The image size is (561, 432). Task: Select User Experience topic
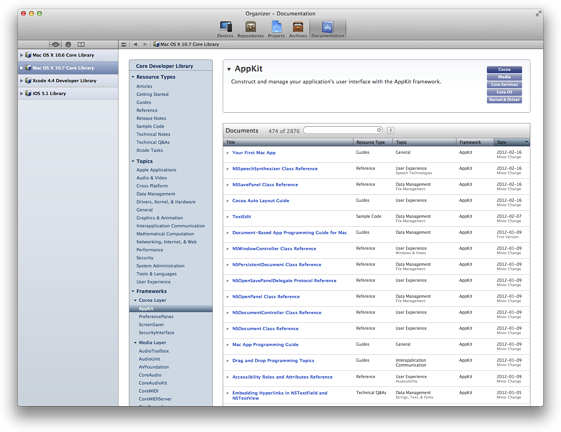[x=153, y=282]
